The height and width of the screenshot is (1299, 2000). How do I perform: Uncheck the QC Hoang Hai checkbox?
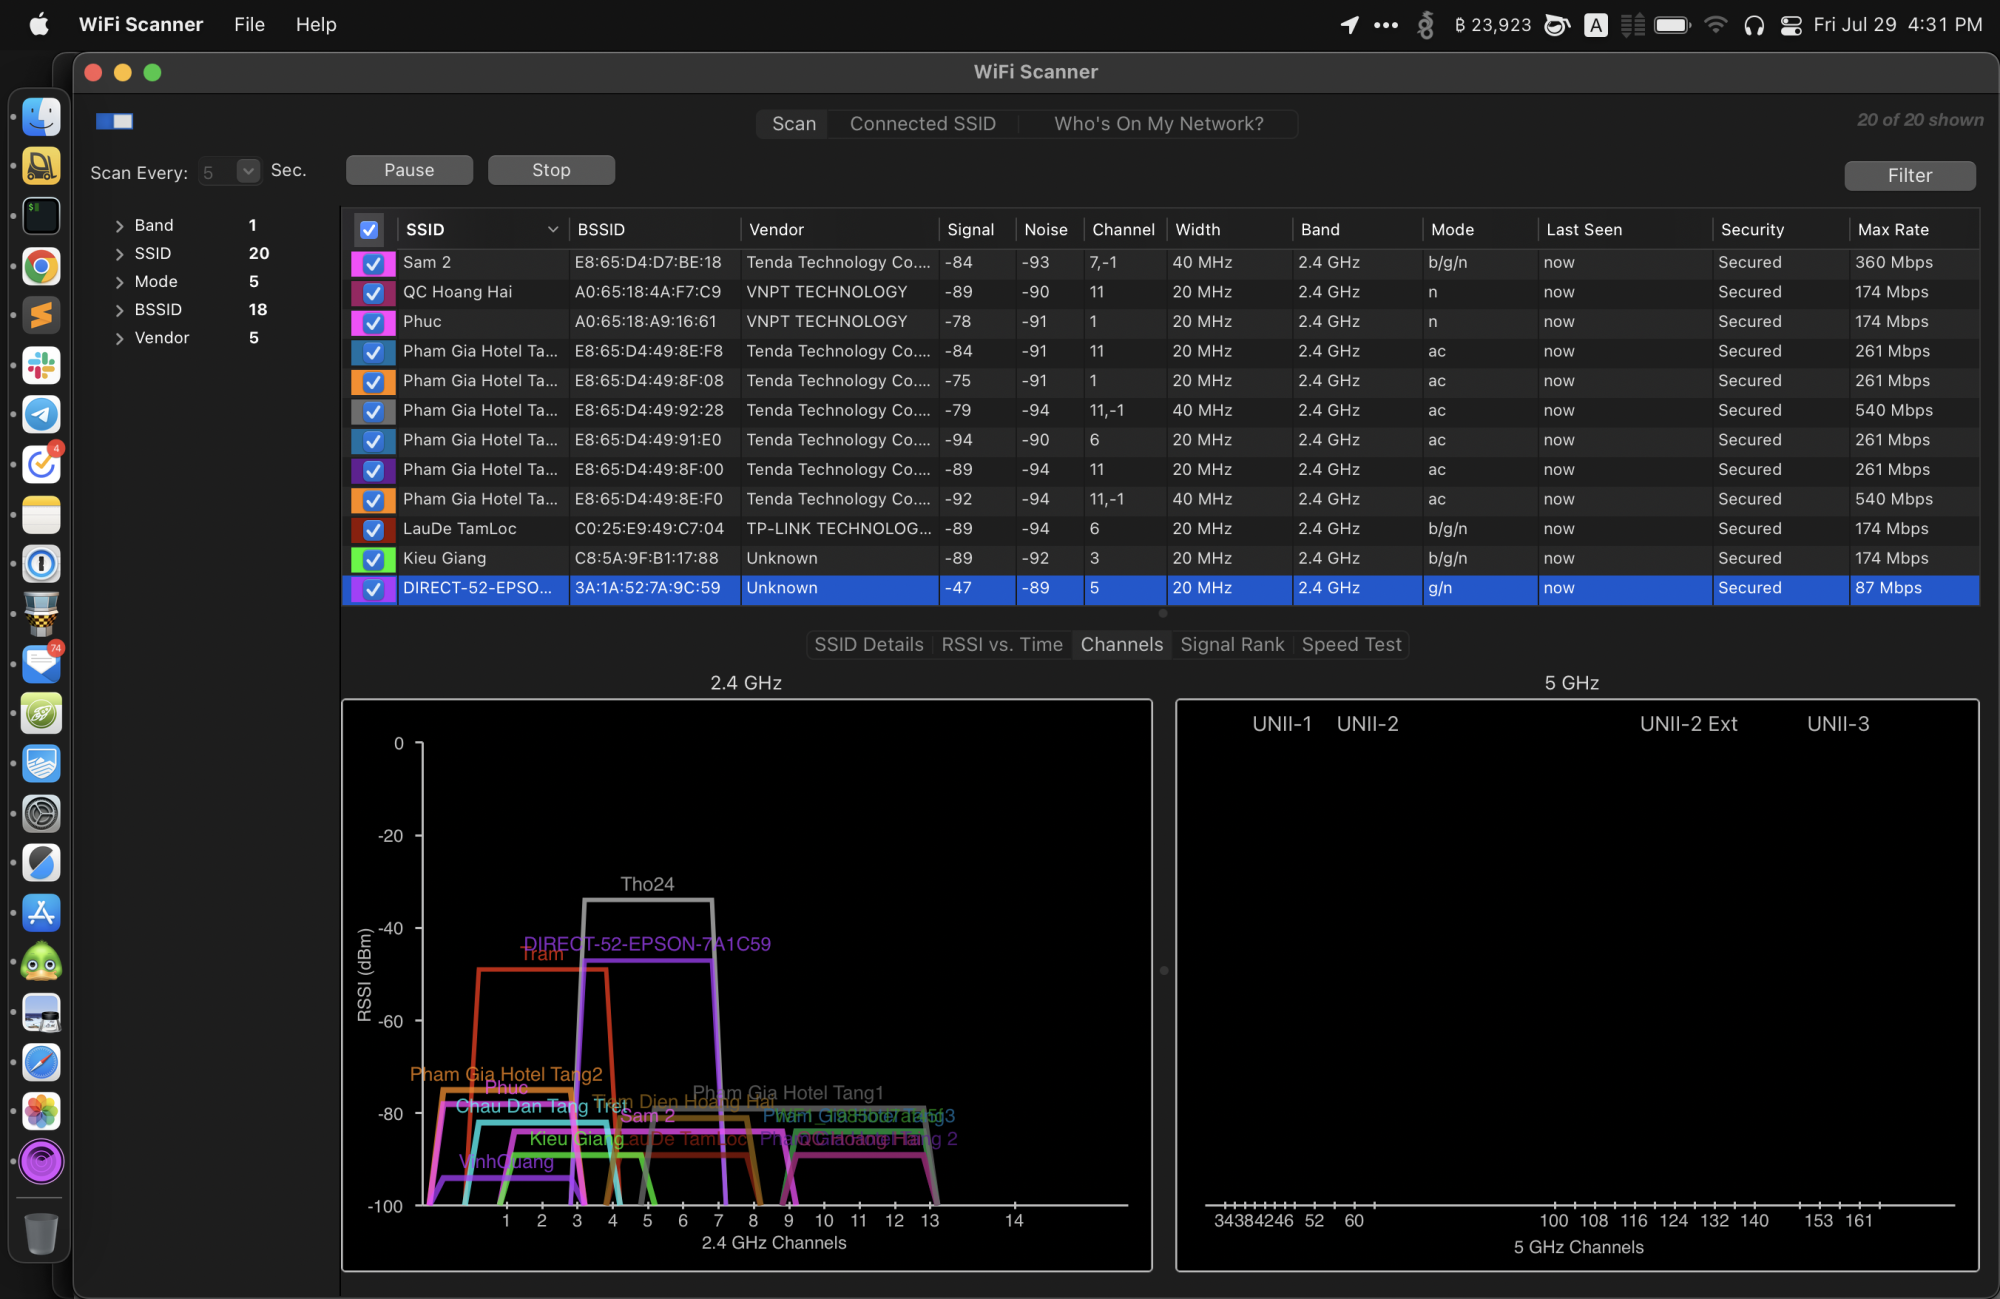tap(374, 293)
